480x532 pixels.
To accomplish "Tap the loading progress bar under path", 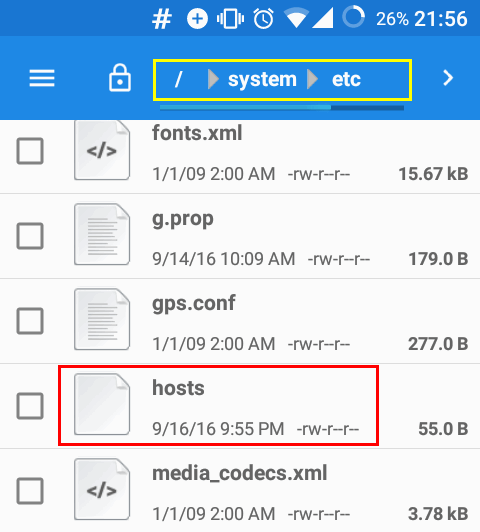I will coord(282,108).
